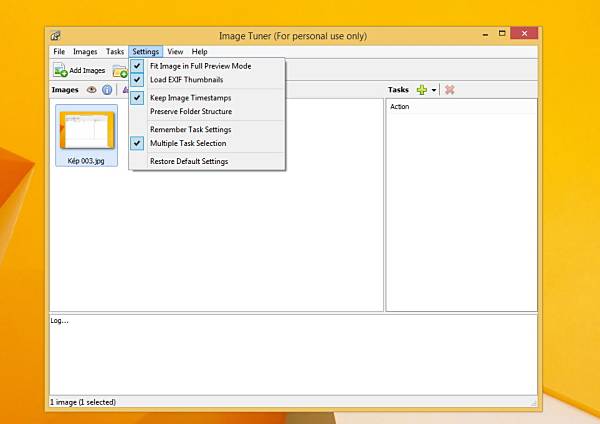The height and width of the screenshot is (424, 600).
Task: Click the Action column header
Action: point(461,107)
